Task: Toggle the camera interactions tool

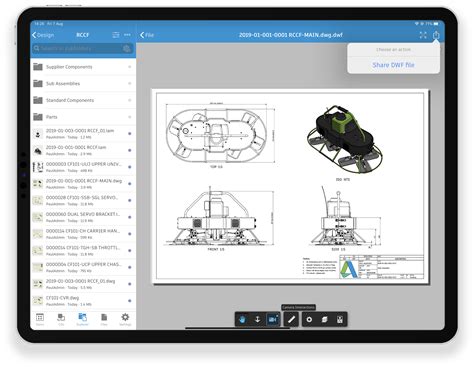Action: pos(273,319)
